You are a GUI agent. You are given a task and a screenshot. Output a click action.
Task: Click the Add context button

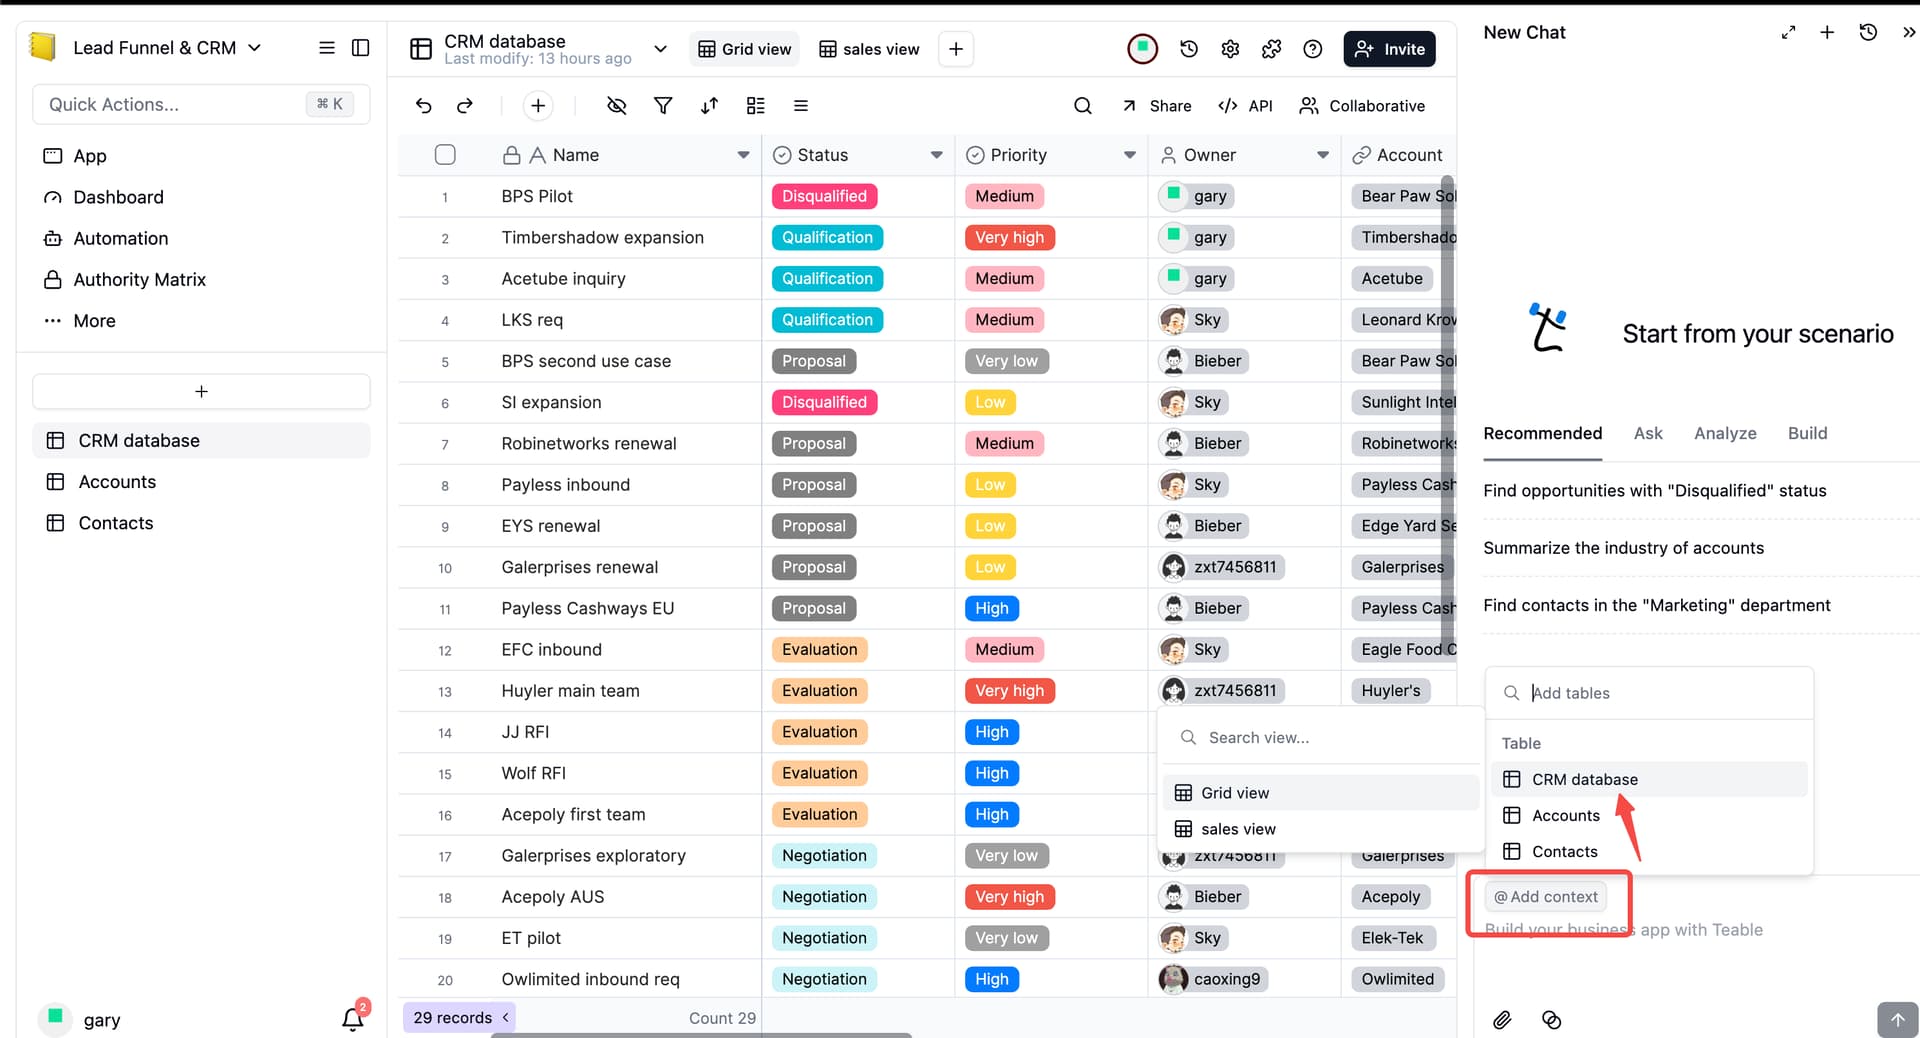[x=1546, y=897]
